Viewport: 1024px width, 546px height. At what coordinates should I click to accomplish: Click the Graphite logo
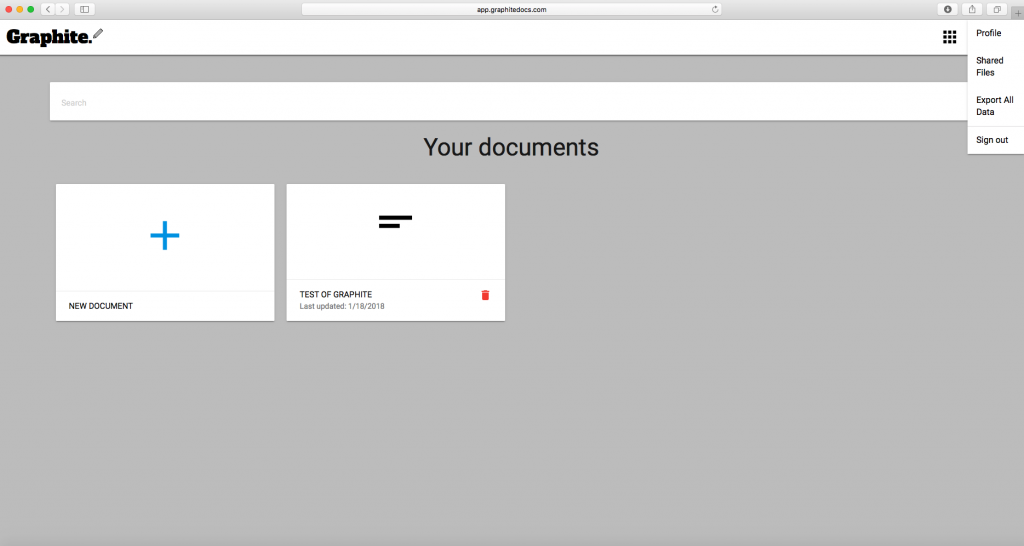[x=55, y=37]
